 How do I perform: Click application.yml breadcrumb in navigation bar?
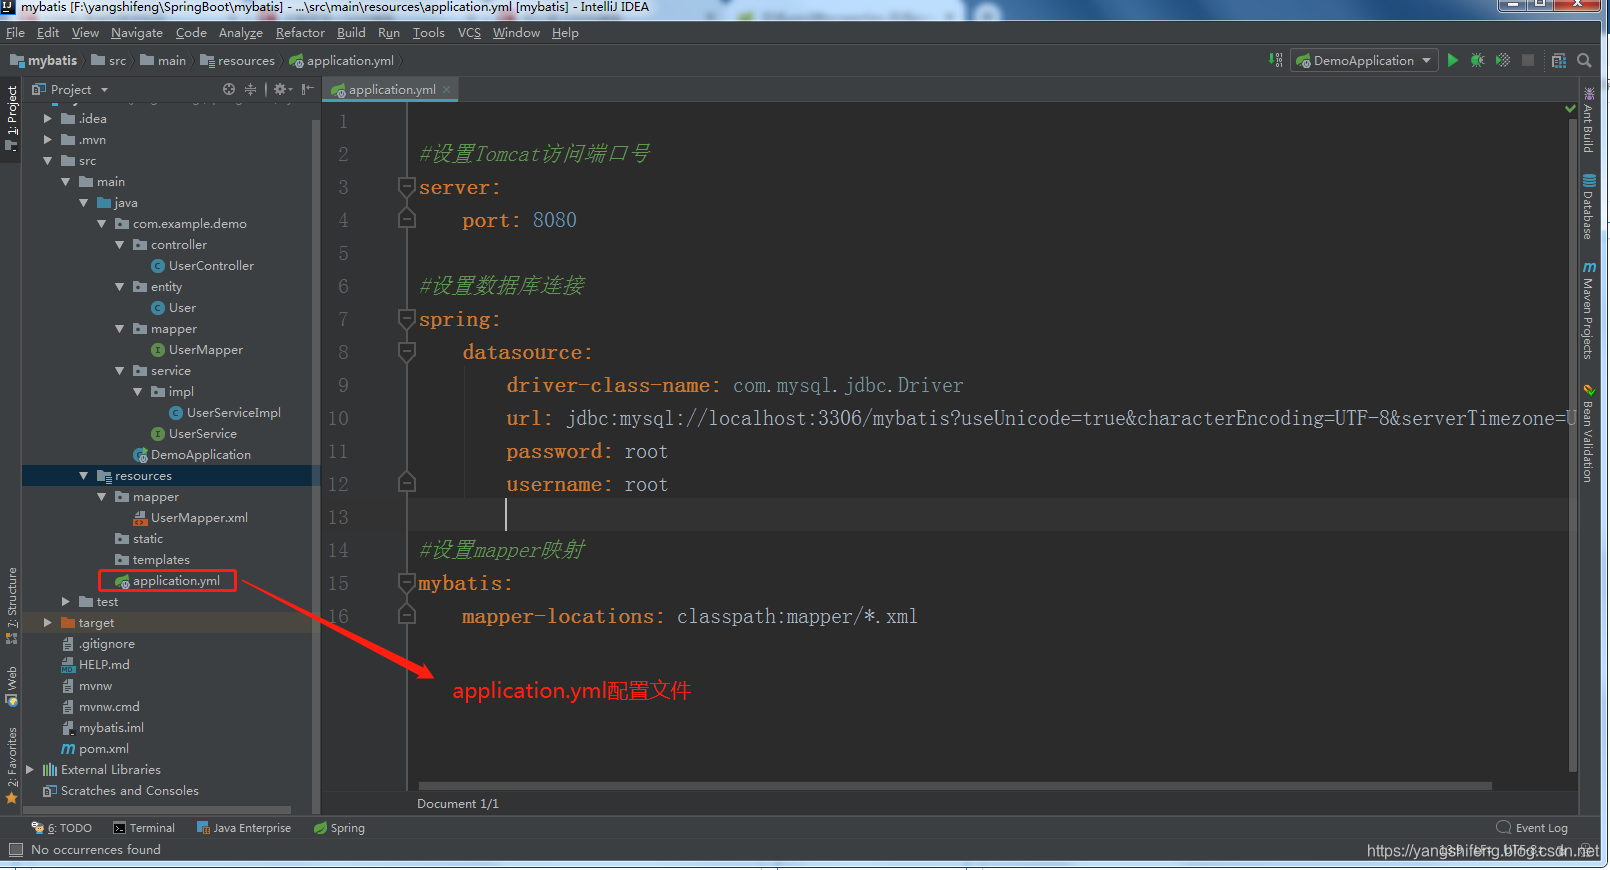342,61
